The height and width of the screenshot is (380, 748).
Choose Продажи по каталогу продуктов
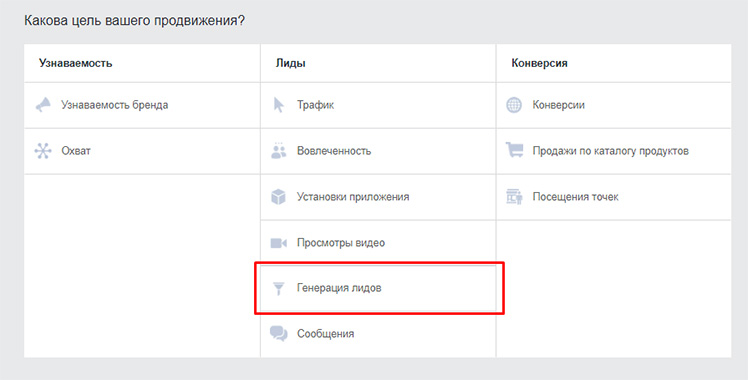[614, 151]
